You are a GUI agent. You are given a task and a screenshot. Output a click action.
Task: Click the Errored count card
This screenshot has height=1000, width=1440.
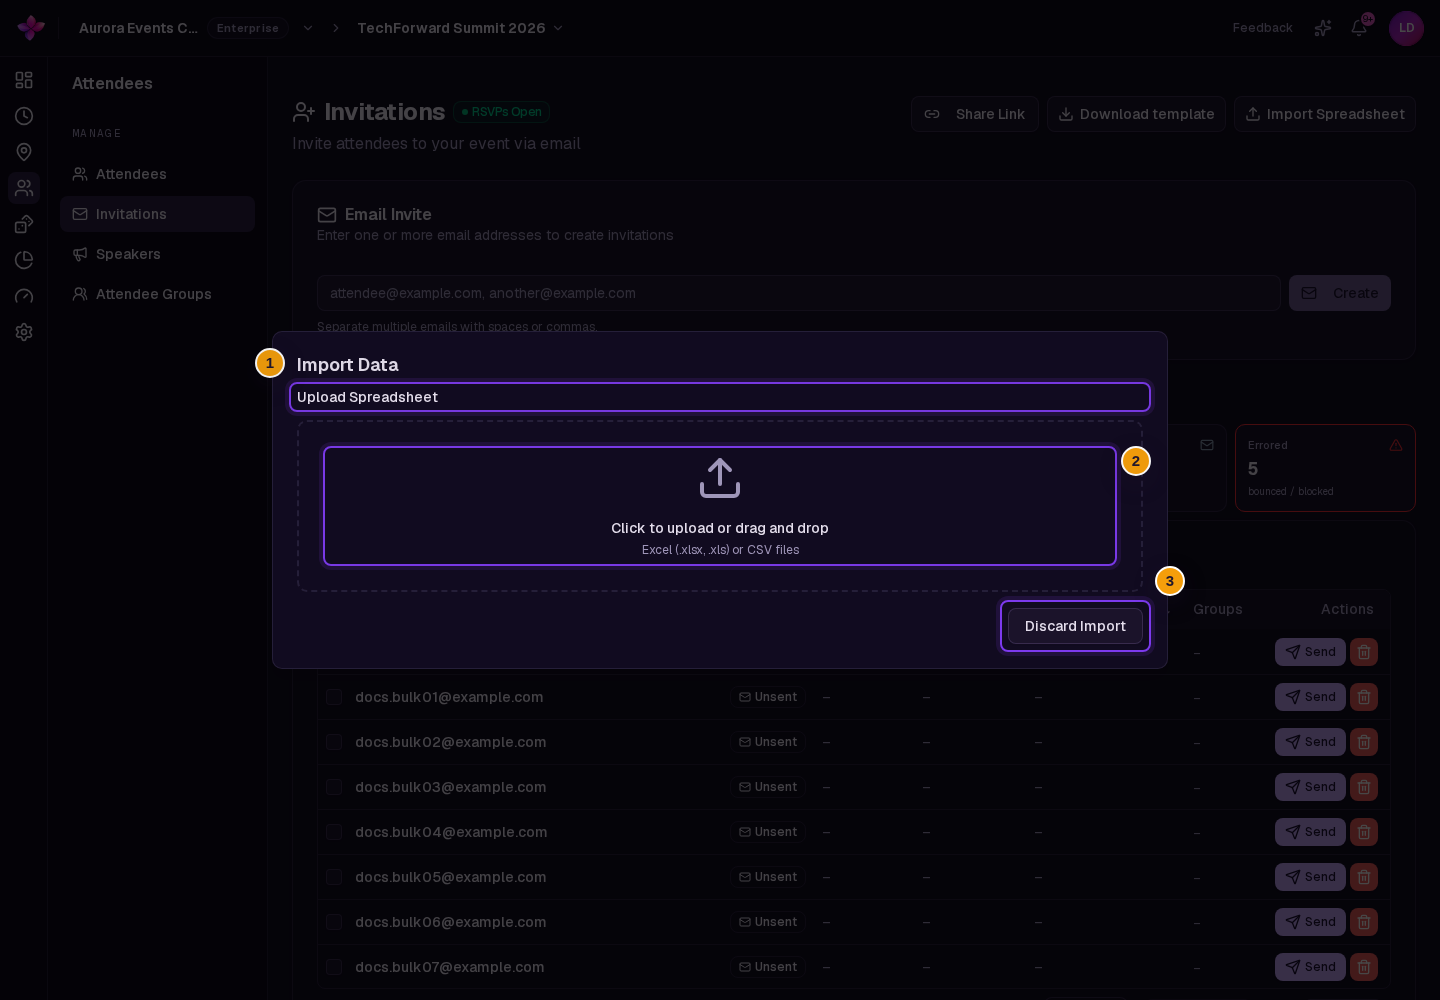coord(1325,468)
